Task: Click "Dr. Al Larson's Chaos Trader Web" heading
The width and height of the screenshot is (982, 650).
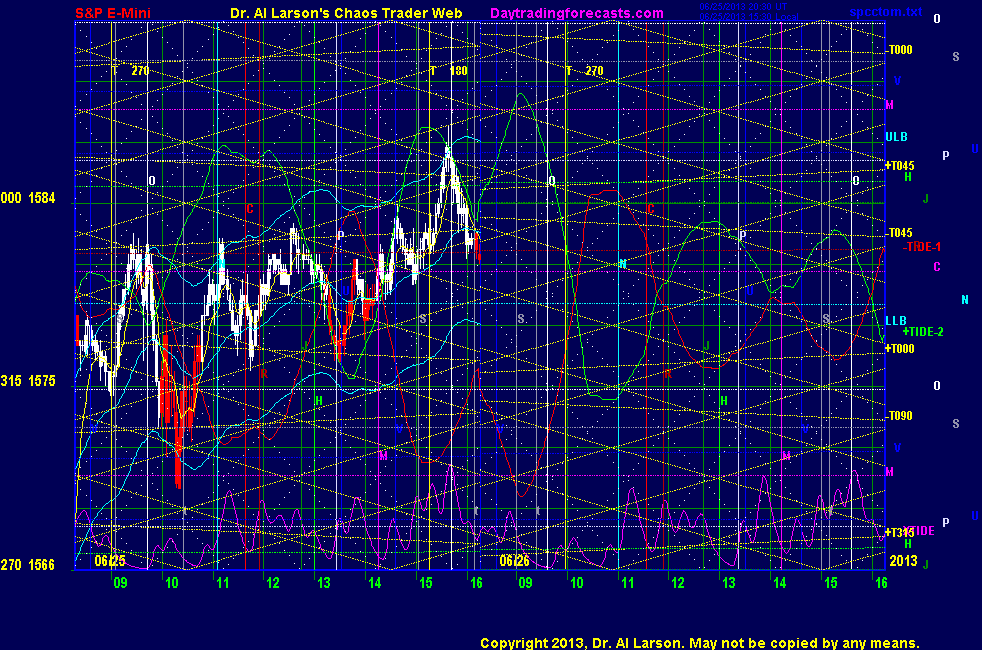Action: 346,13
